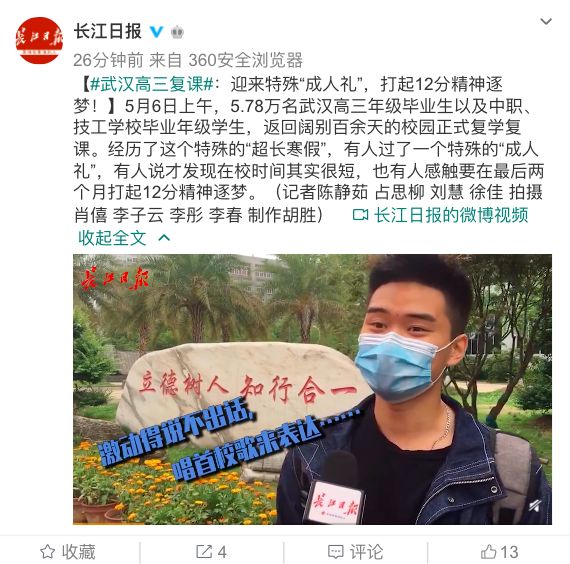Click the video camera icon beside 微博视频

[360, 215]
